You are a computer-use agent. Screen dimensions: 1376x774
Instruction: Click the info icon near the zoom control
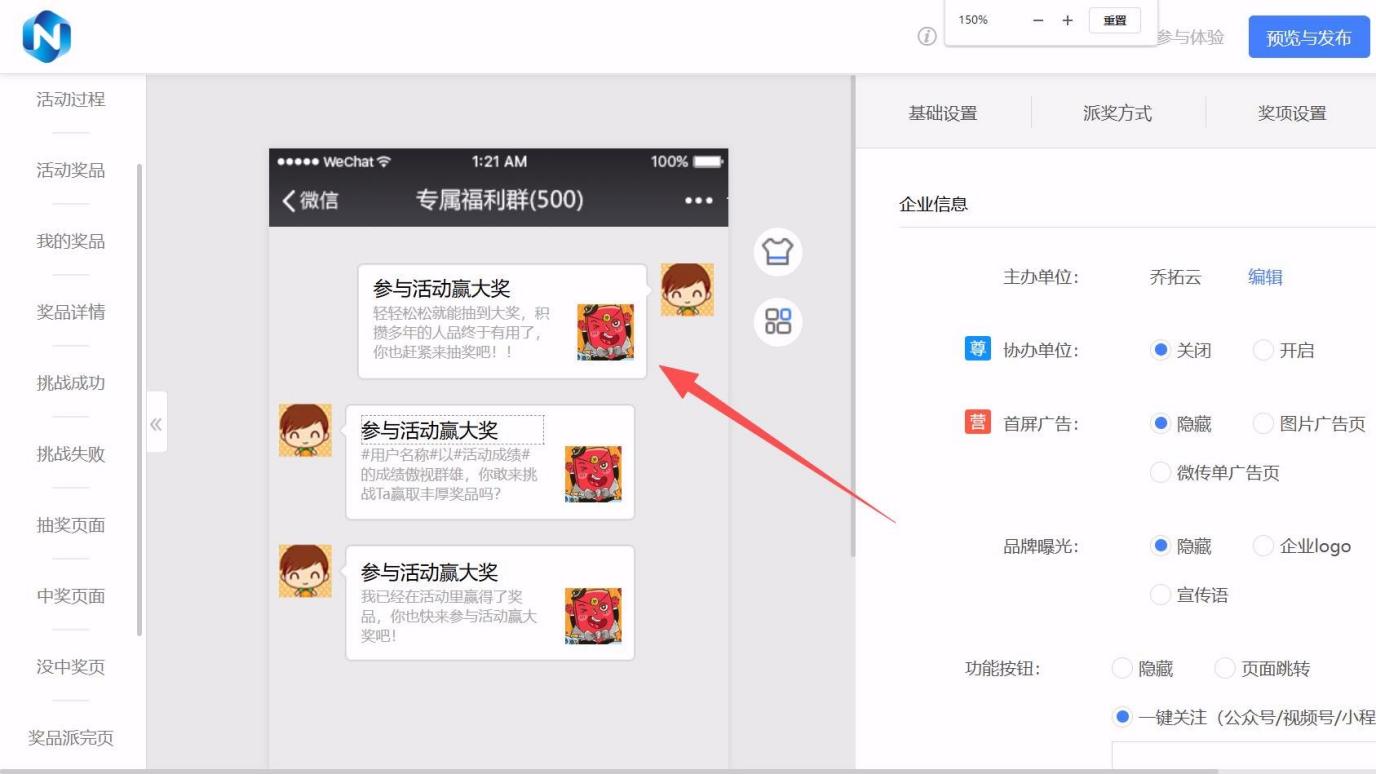[x=925, y=36]
